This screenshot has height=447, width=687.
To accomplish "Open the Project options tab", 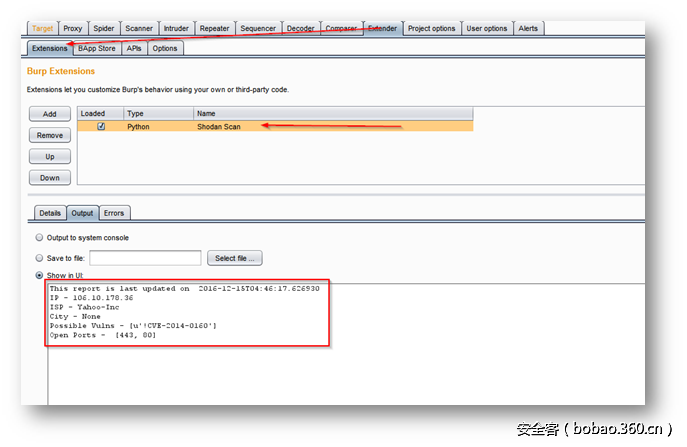I will click(431, 28).
